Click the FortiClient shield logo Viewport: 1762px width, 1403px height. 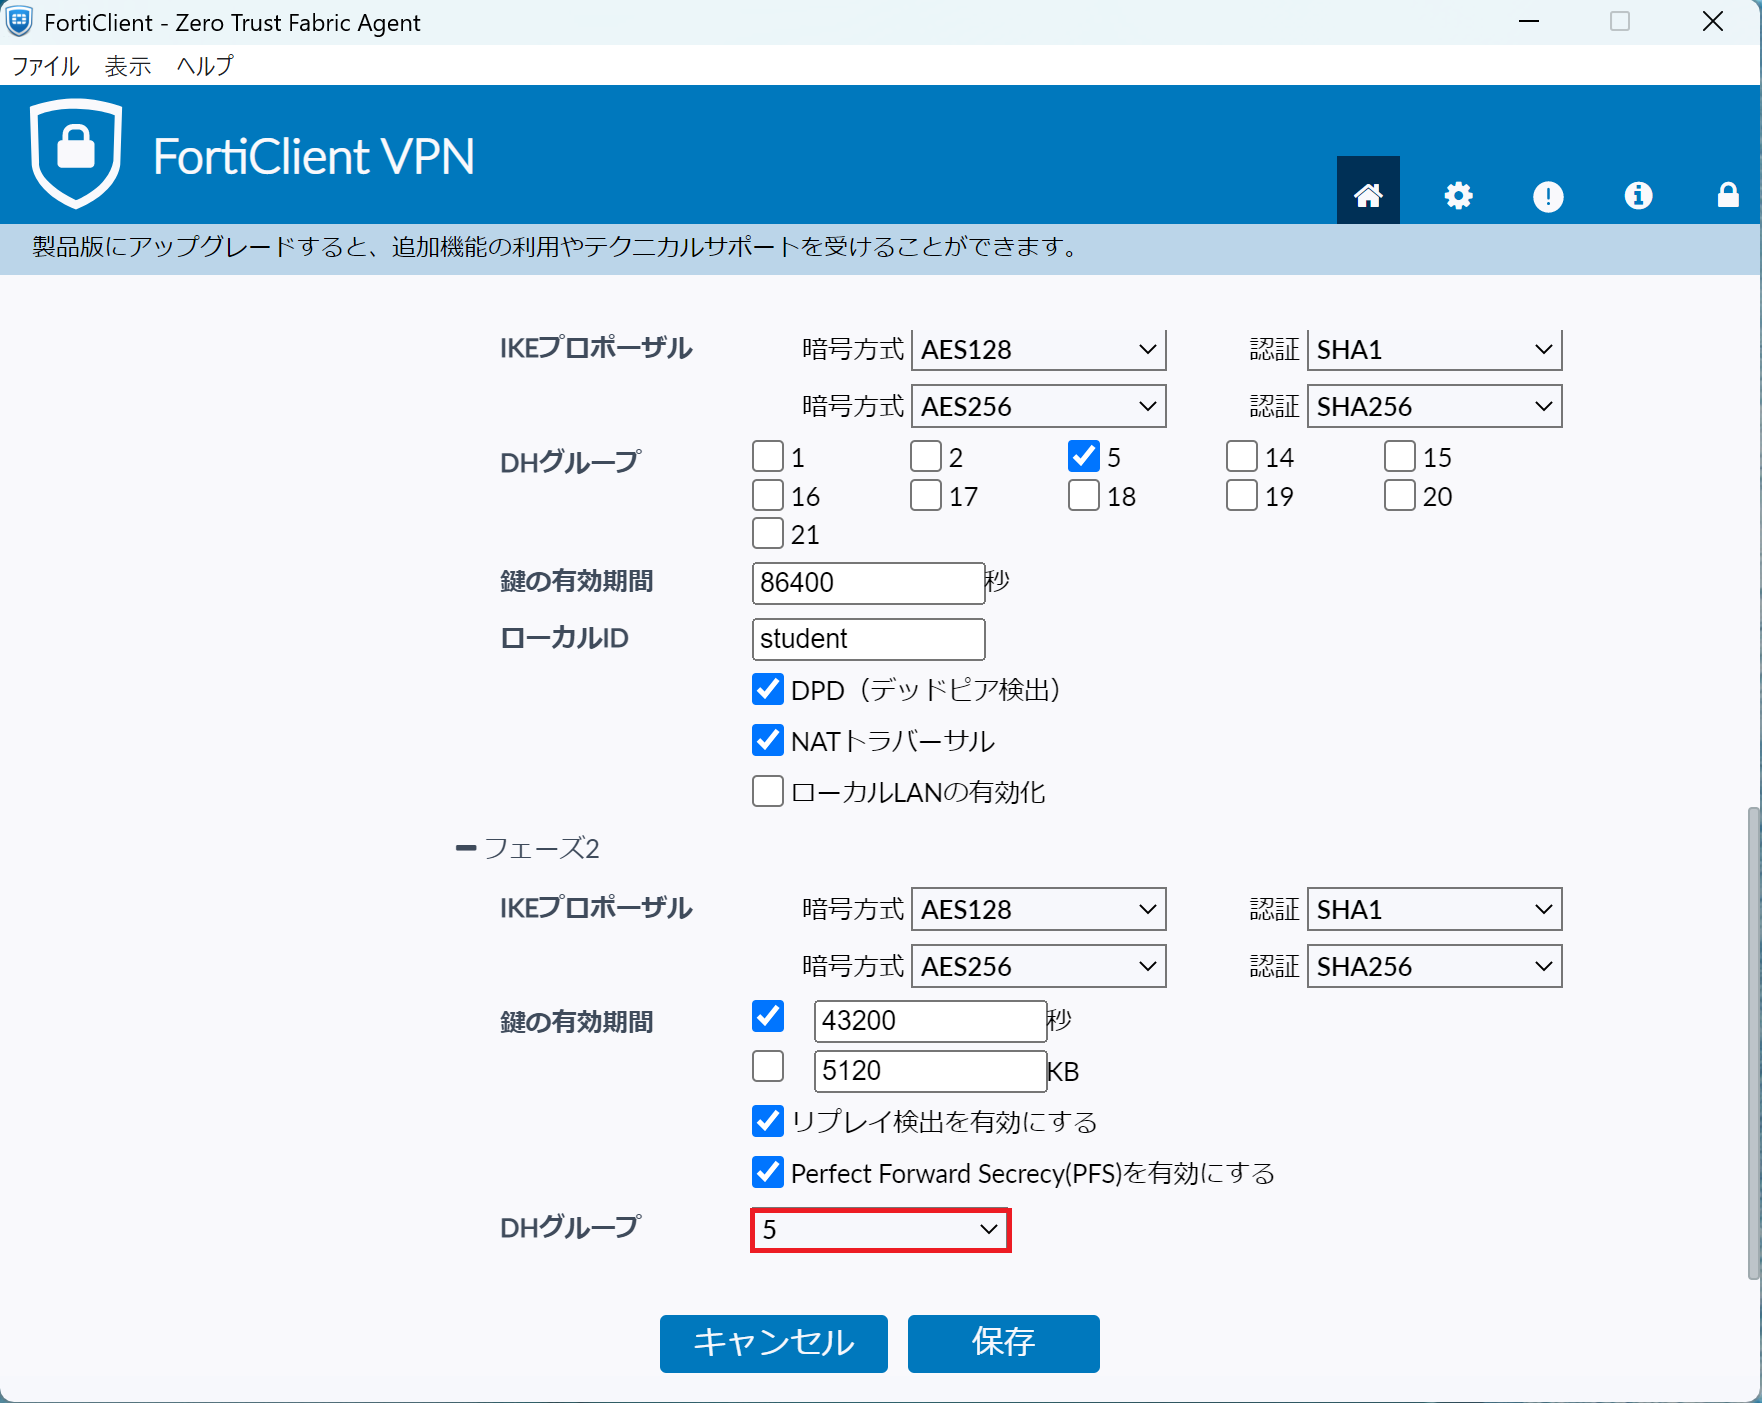(x=76, y=153)
